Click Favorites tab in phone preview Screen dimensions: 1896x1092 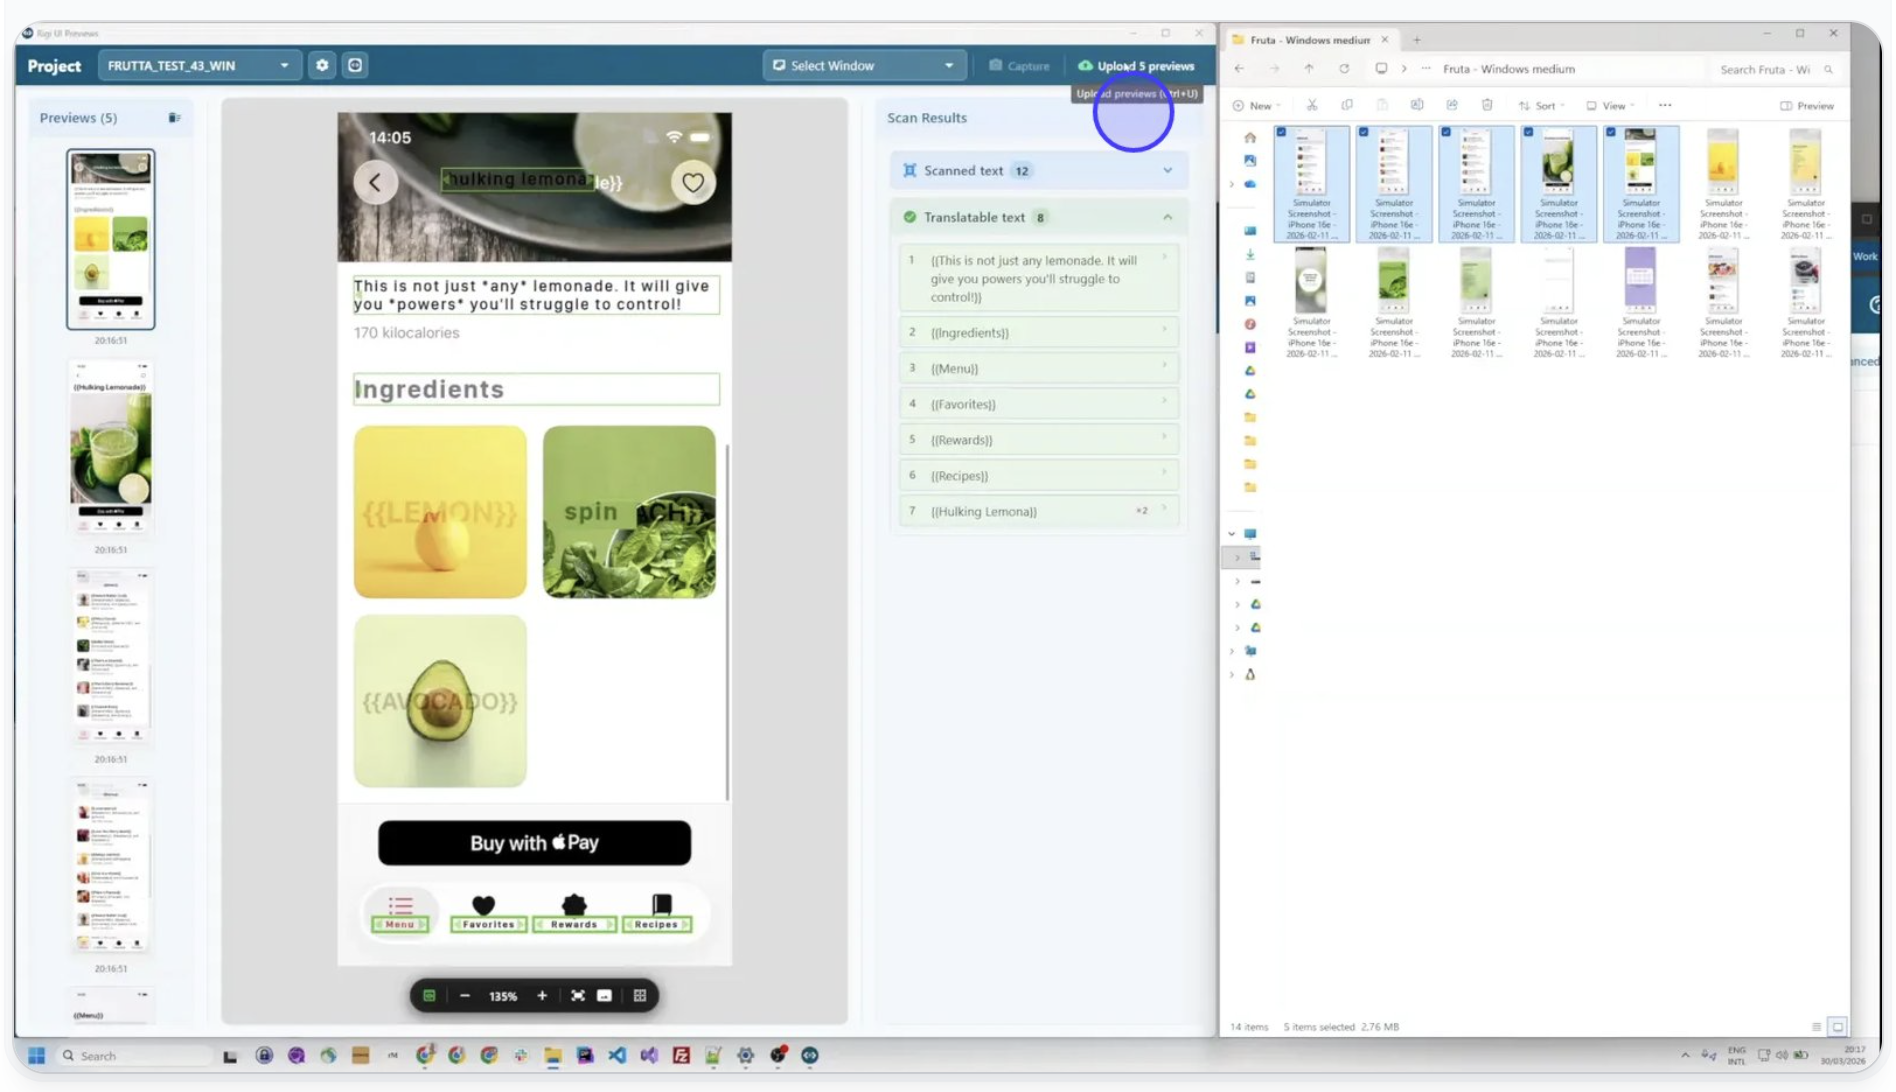click(488, 914)
